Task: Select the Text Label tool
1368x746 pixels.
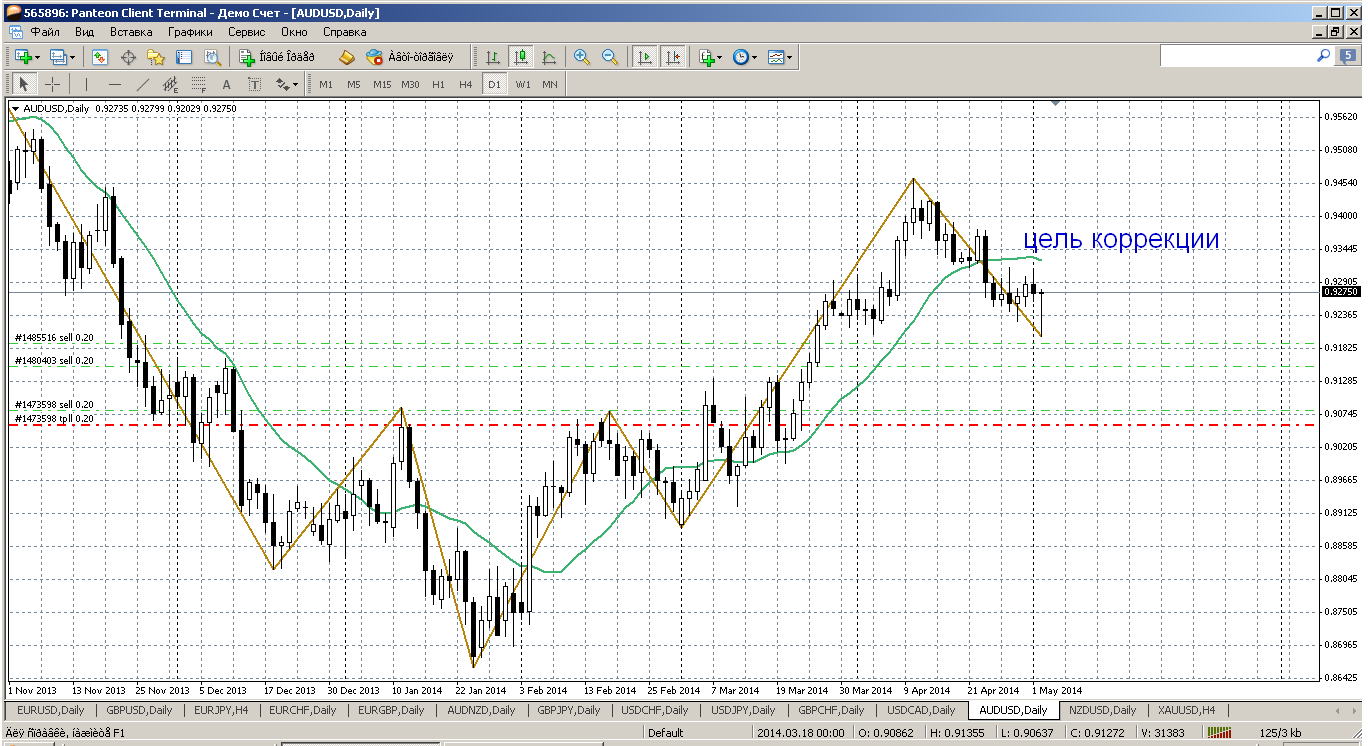Action: click(x=255, y=84)
